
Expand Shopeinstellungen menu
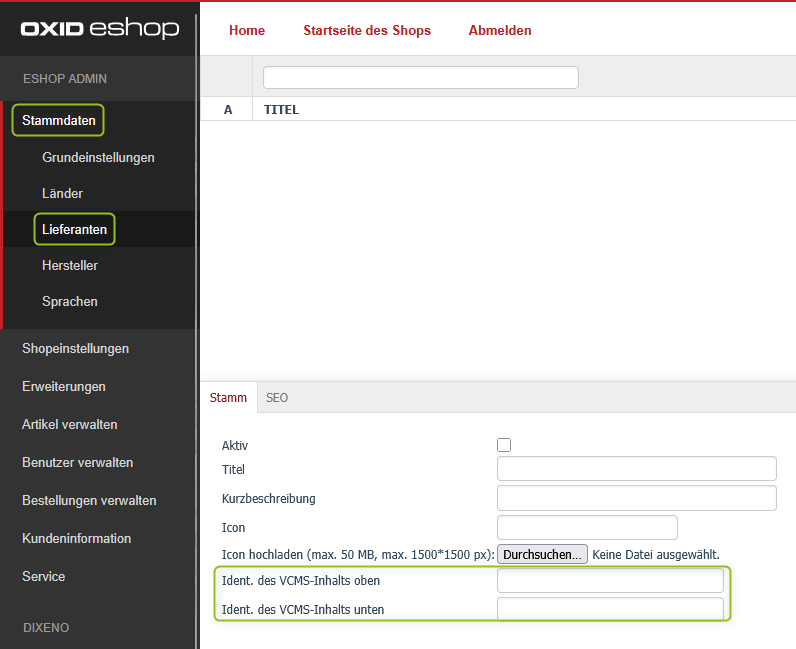click(75, 348)
